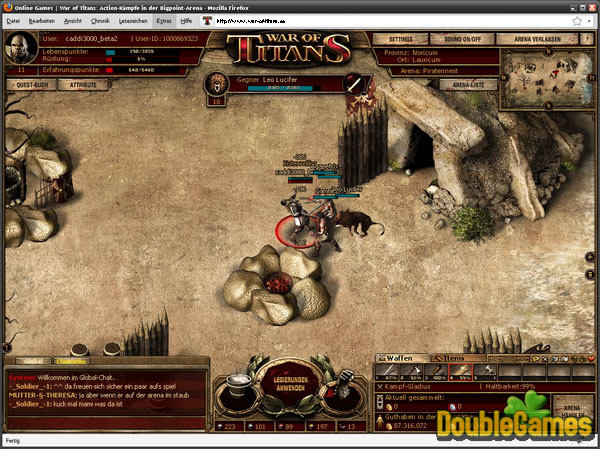Click the gold balance 87.316.072
This screenshot has height=449, width=600.
click(411, 426)
